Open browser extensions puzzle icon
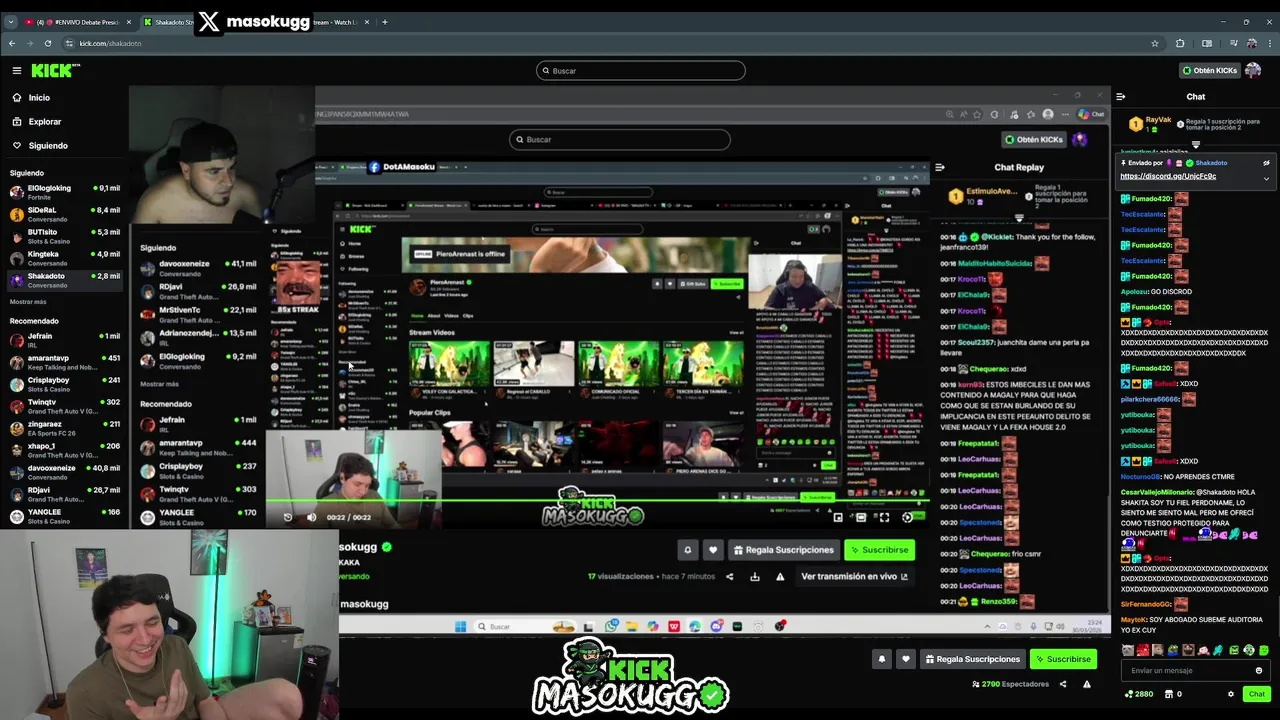 (1180, 43)
